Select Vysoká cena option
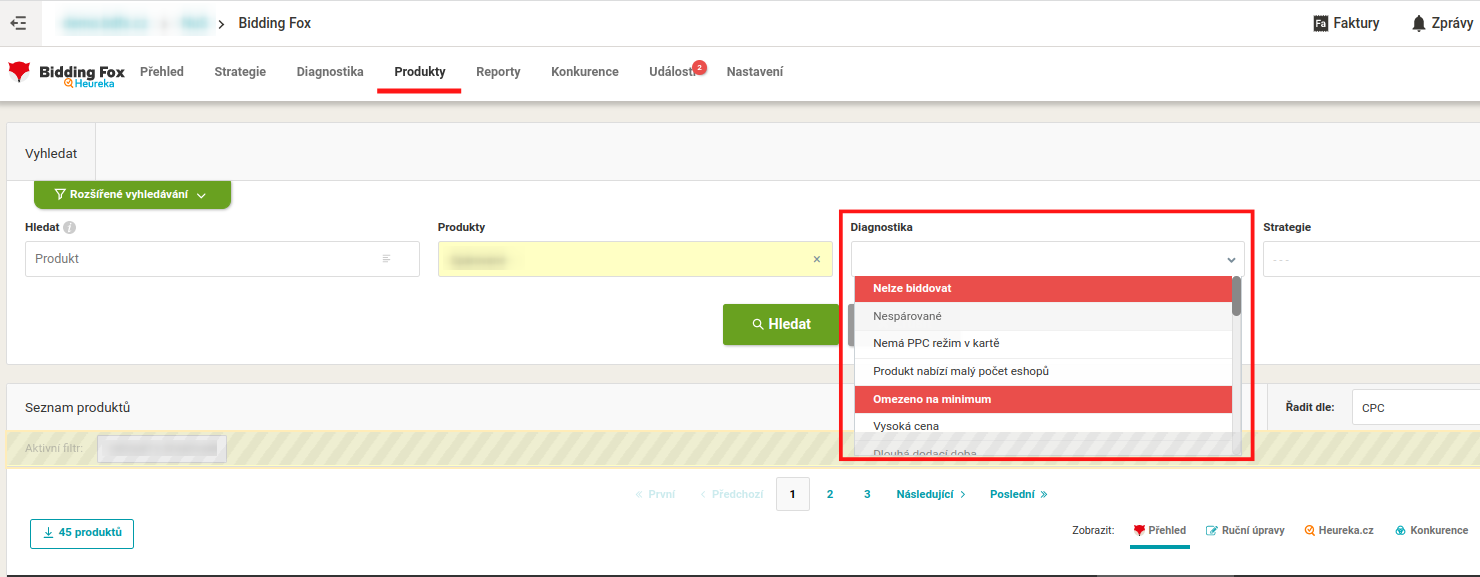Viewport: 1480px width, 577px height. click(x=1043, y=426)
